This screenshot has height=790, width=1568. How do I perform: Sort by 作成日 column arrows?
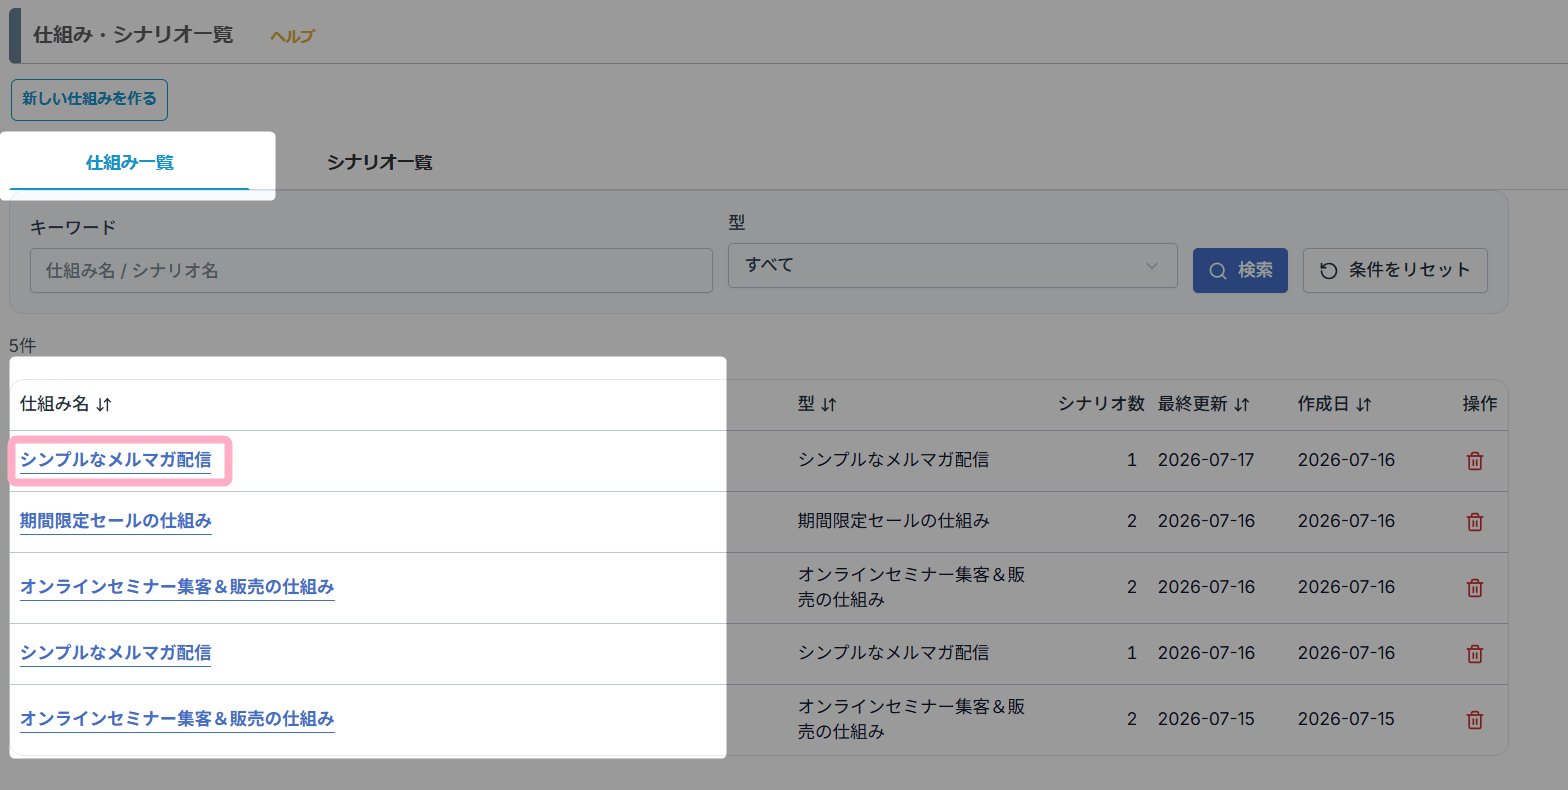tap(1364, 405)
